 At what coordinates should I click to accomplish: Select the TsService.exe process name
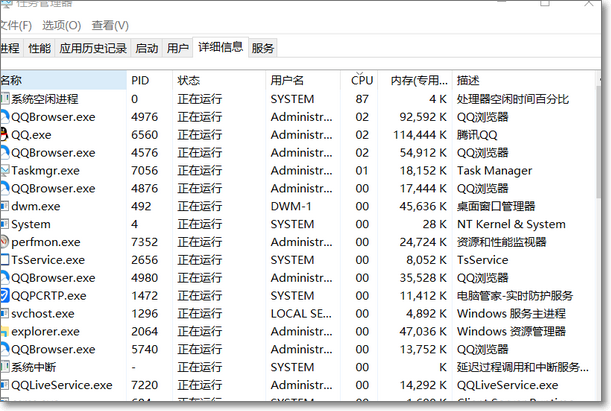pos(48,260)
